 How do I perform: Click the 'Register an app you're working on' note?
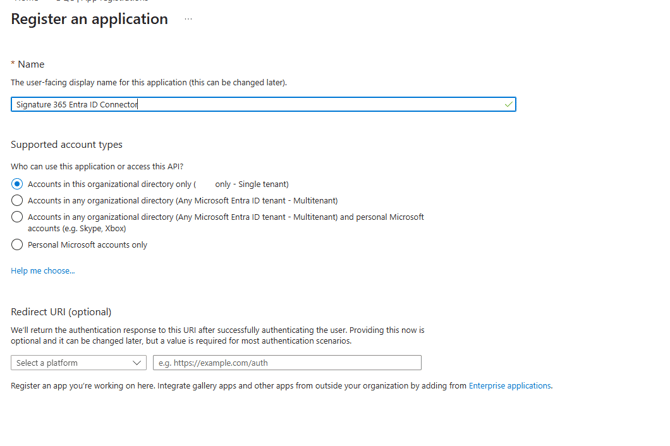[238, 386]
